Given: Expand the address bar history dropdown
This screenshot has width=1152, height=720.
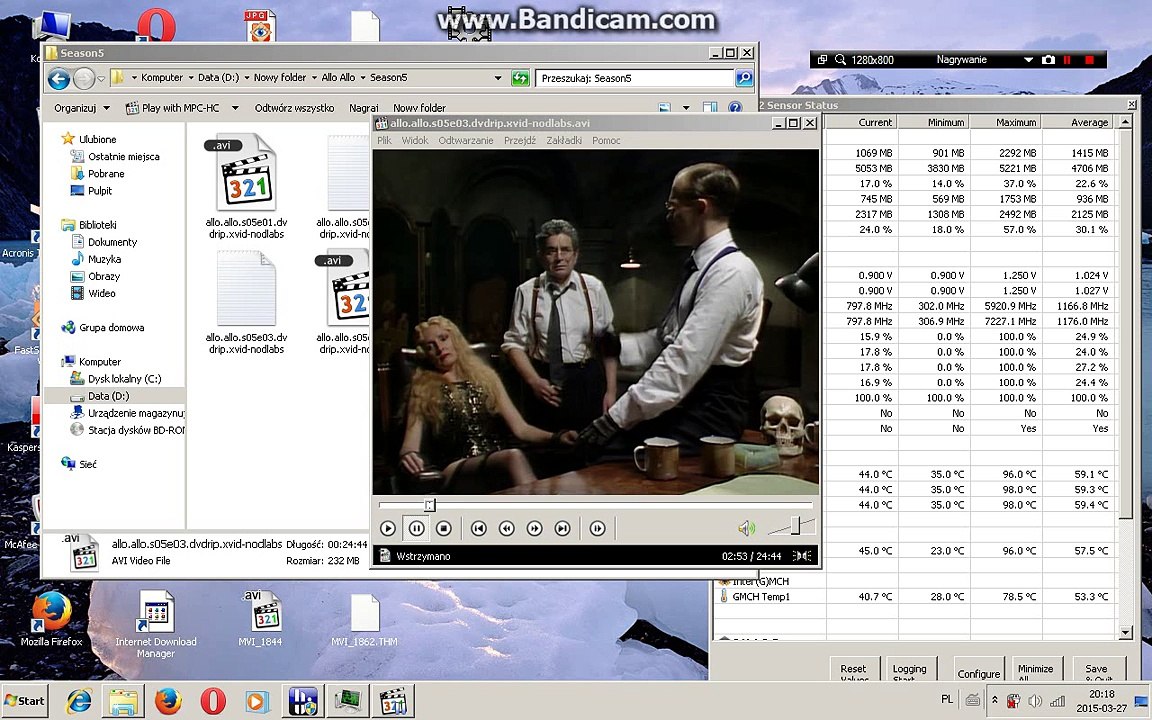Looking at the screenshot, I should tap(498, 78).
